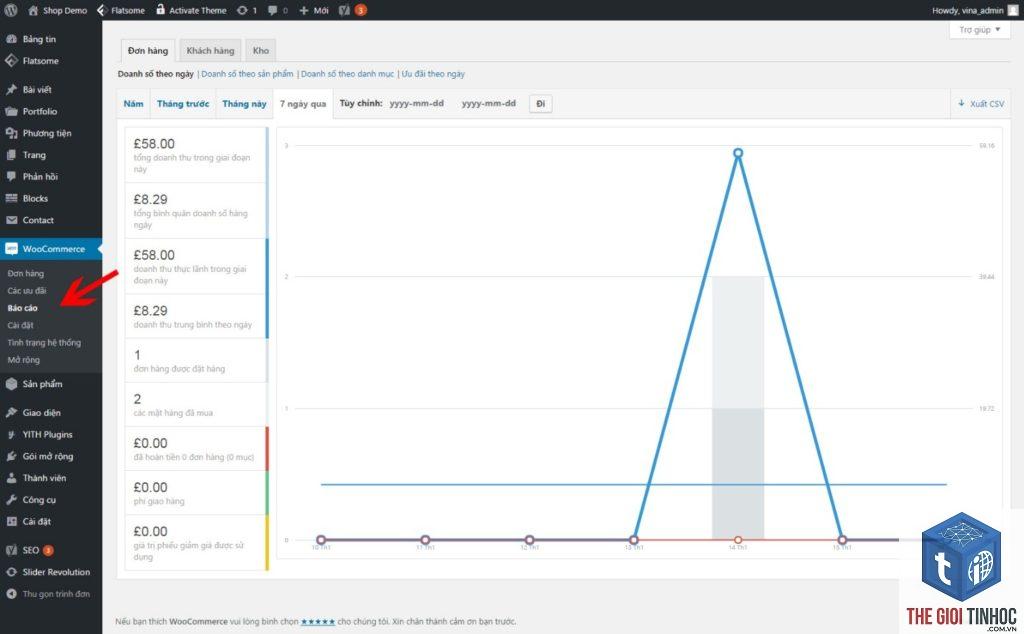Screen dimensions: 1024x634
Task: Click the plus icon beside Mới
Action: [x=304, y=10]
